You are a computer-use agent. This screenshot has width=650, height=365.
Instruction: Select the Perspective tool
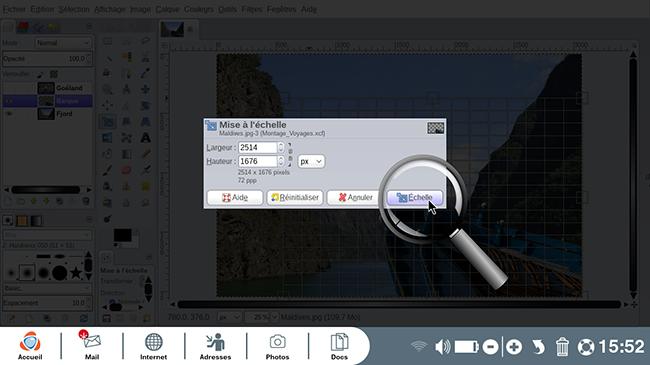tap(146, 122)
